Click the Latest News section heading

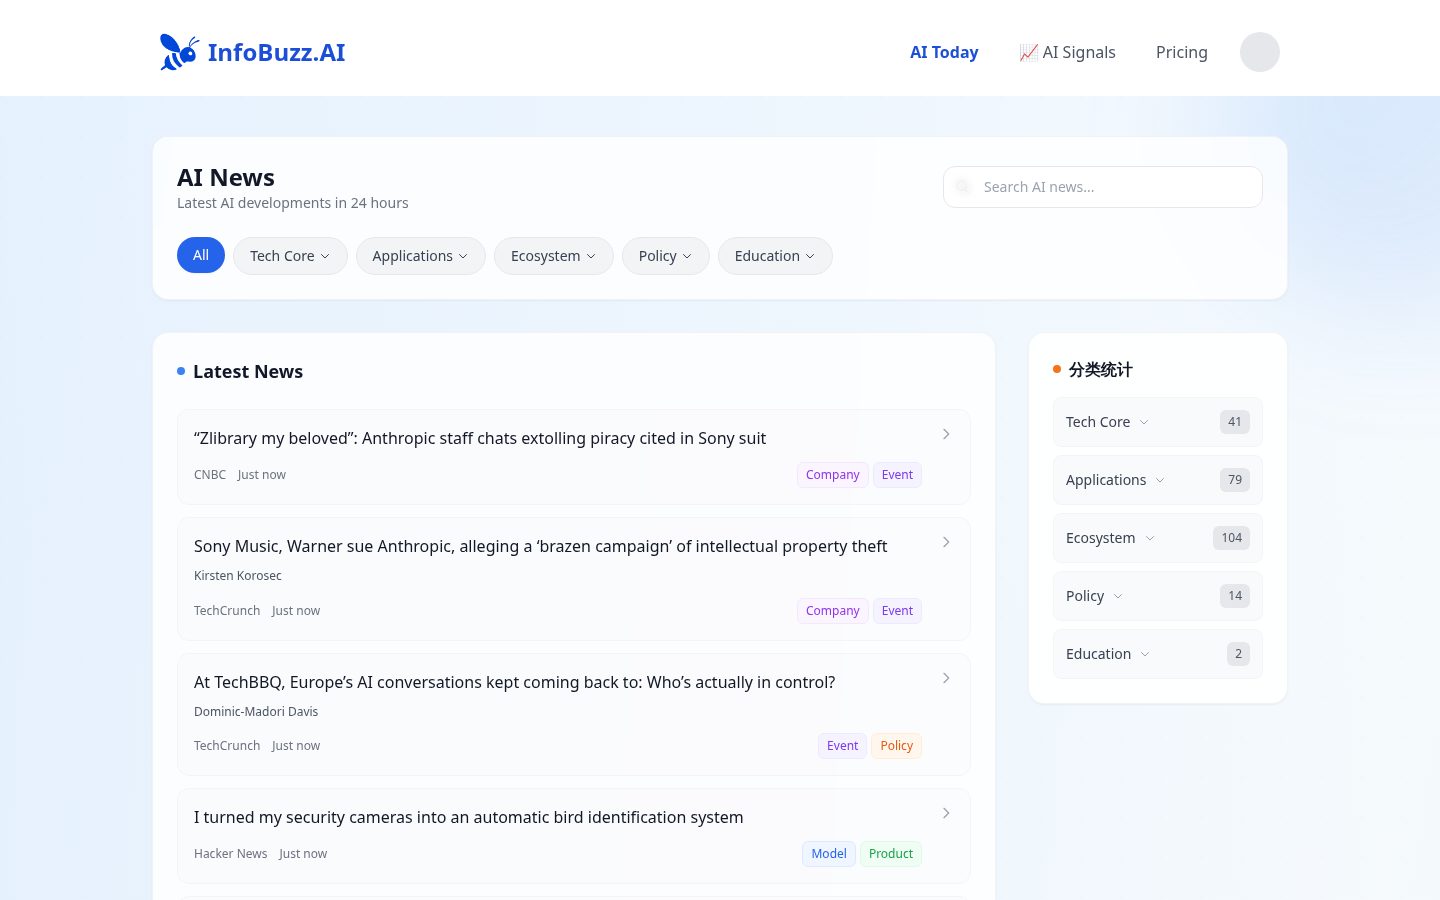248,372
